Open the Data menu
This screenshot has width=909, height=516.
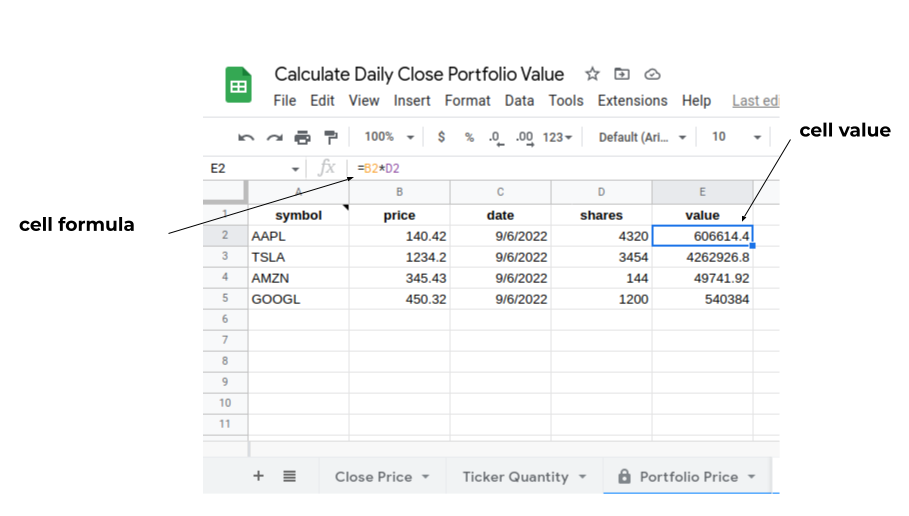tap(519, 101)
